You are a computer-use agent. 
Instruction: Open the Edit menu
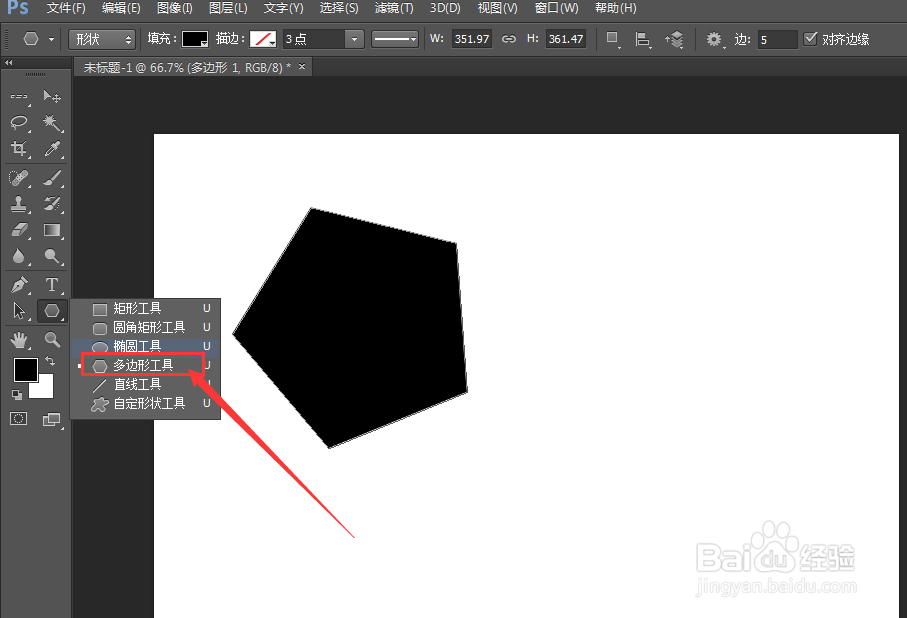click(x=121, y=8)
